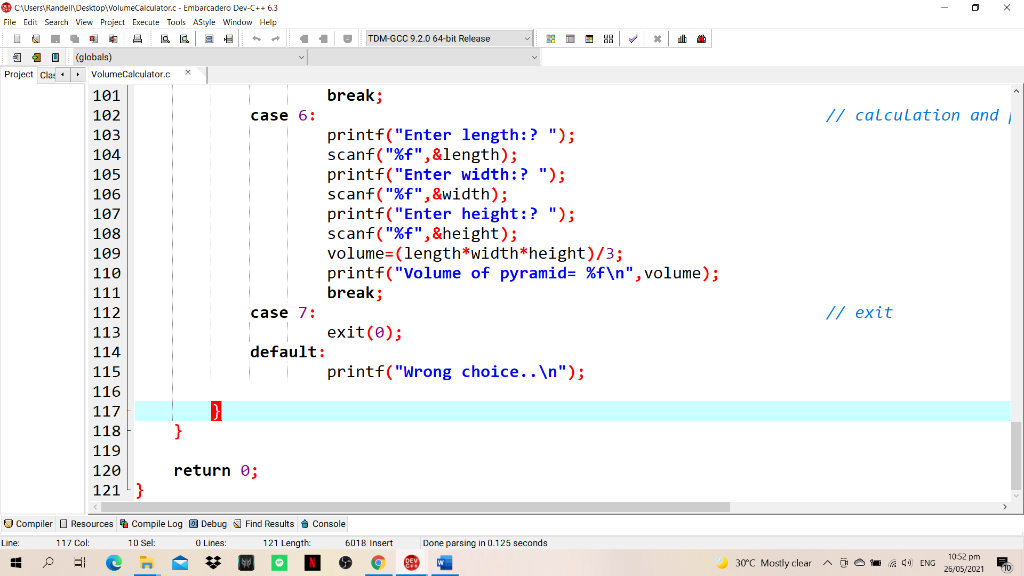Click the syntax check checkmark icon
The width and height of the screenshot is (1024, 576).
point(633,39)
